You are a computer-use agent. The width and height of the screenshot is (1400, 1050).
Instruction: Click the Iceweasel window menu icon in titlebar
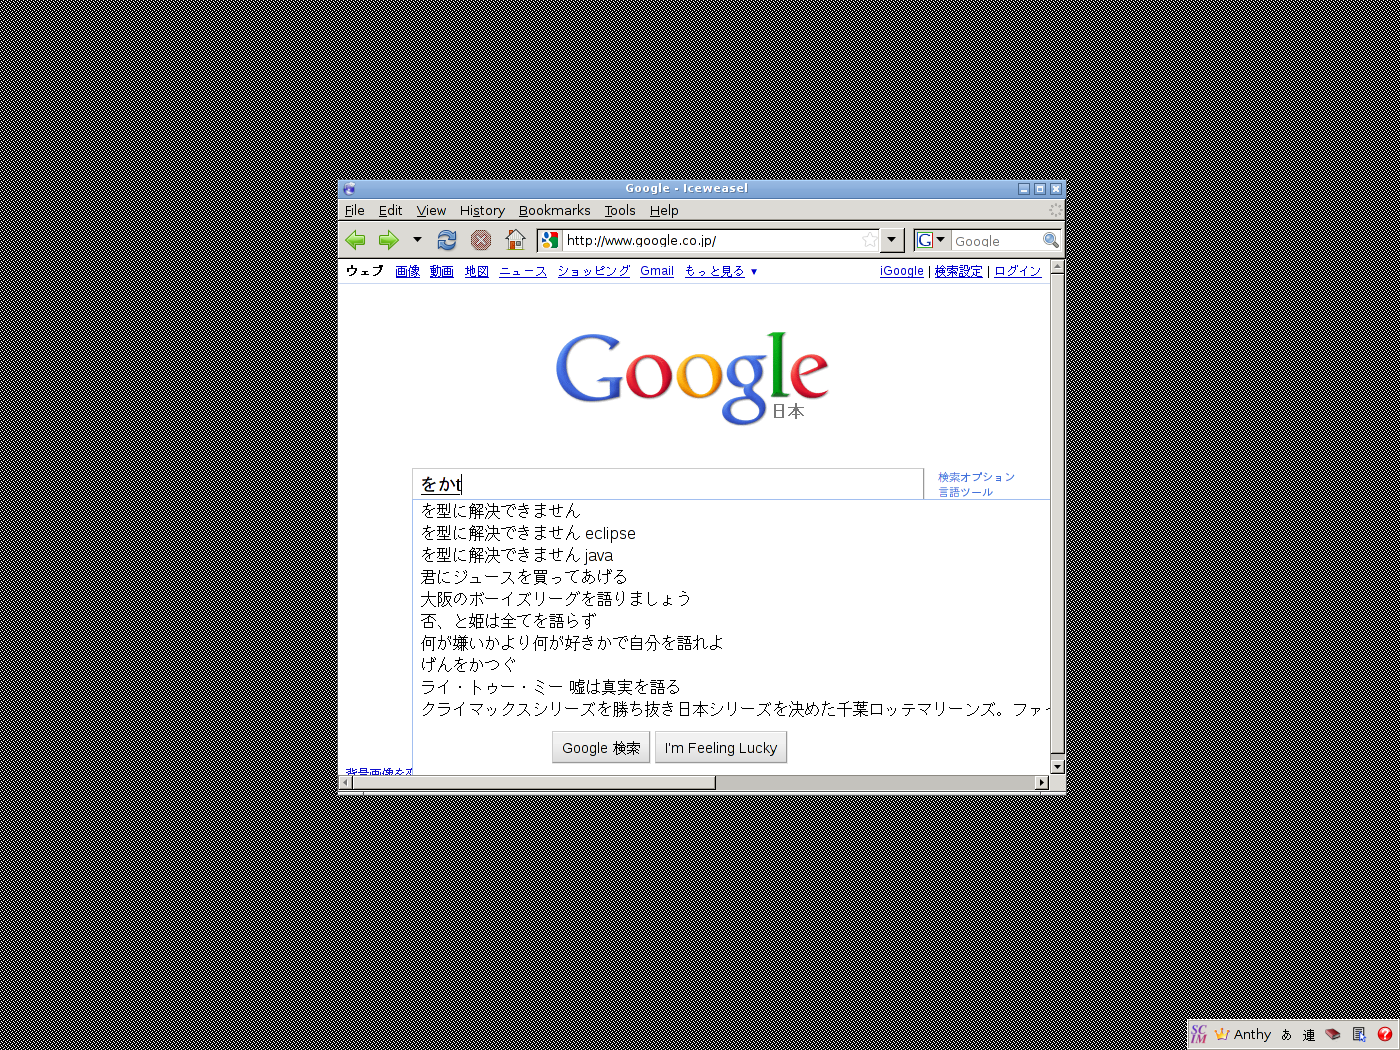(x=349, y=188)
